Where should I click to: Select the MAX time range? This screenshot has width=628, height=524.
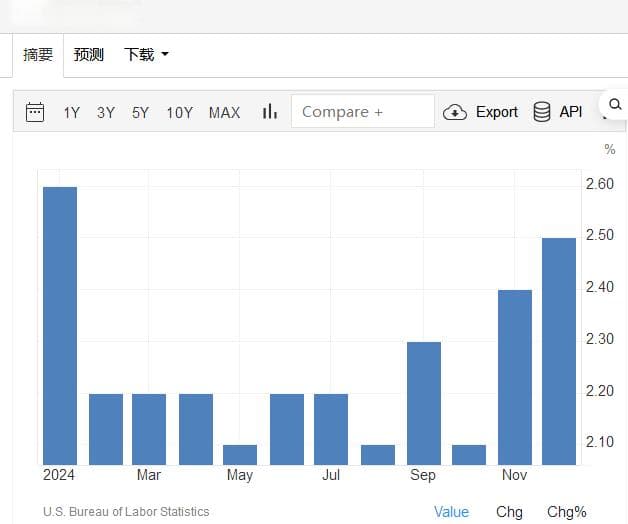click(224, 113)
